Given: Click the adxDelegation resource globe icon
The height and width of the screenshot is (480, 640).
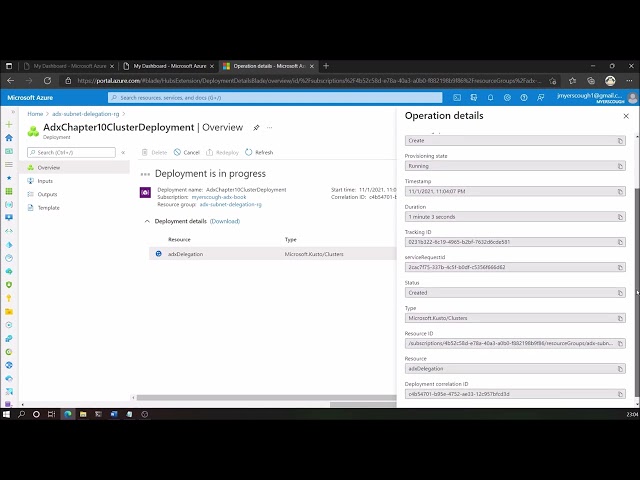Looking at the screenshot, I should (x=159, y=254).
